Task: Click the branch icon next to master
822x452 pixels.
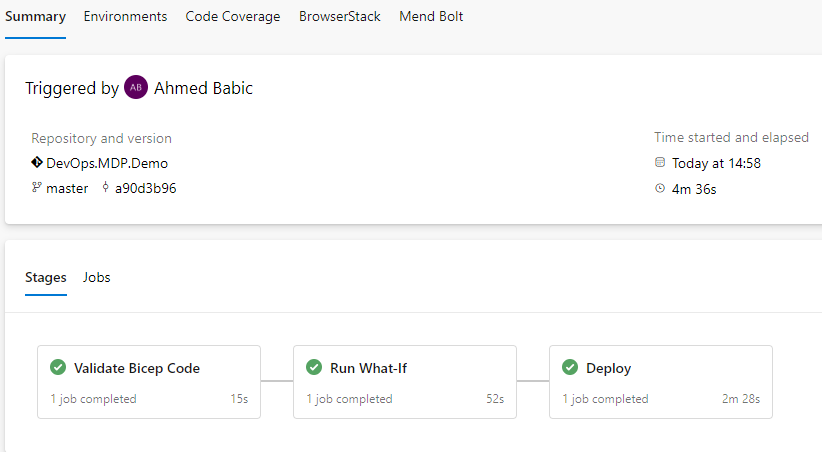Action: 37,188
